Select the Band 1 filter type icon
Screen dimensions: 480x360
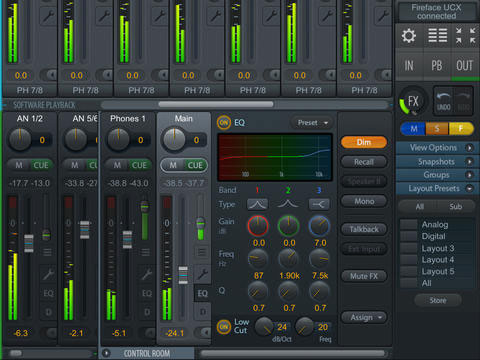tap(257, 204)
